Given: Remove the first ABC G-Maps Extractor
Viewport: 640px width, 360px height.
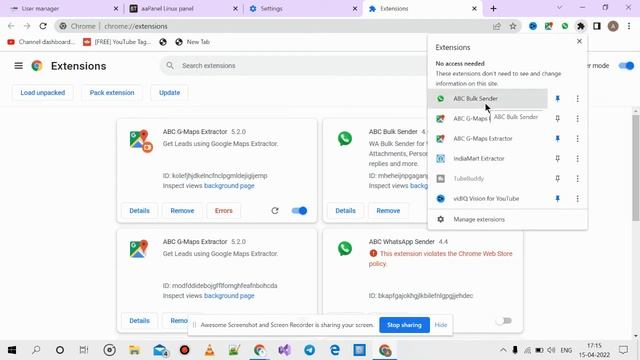Looking at the screenshot, I should 182,211.
